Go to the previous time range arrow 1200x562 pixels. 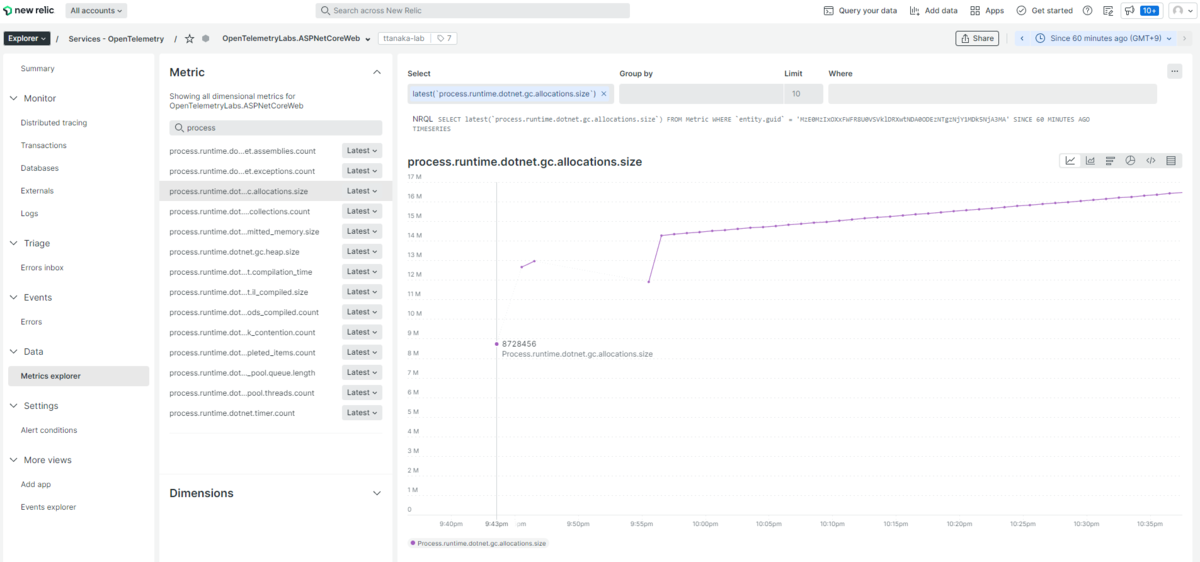(1022, 38)
